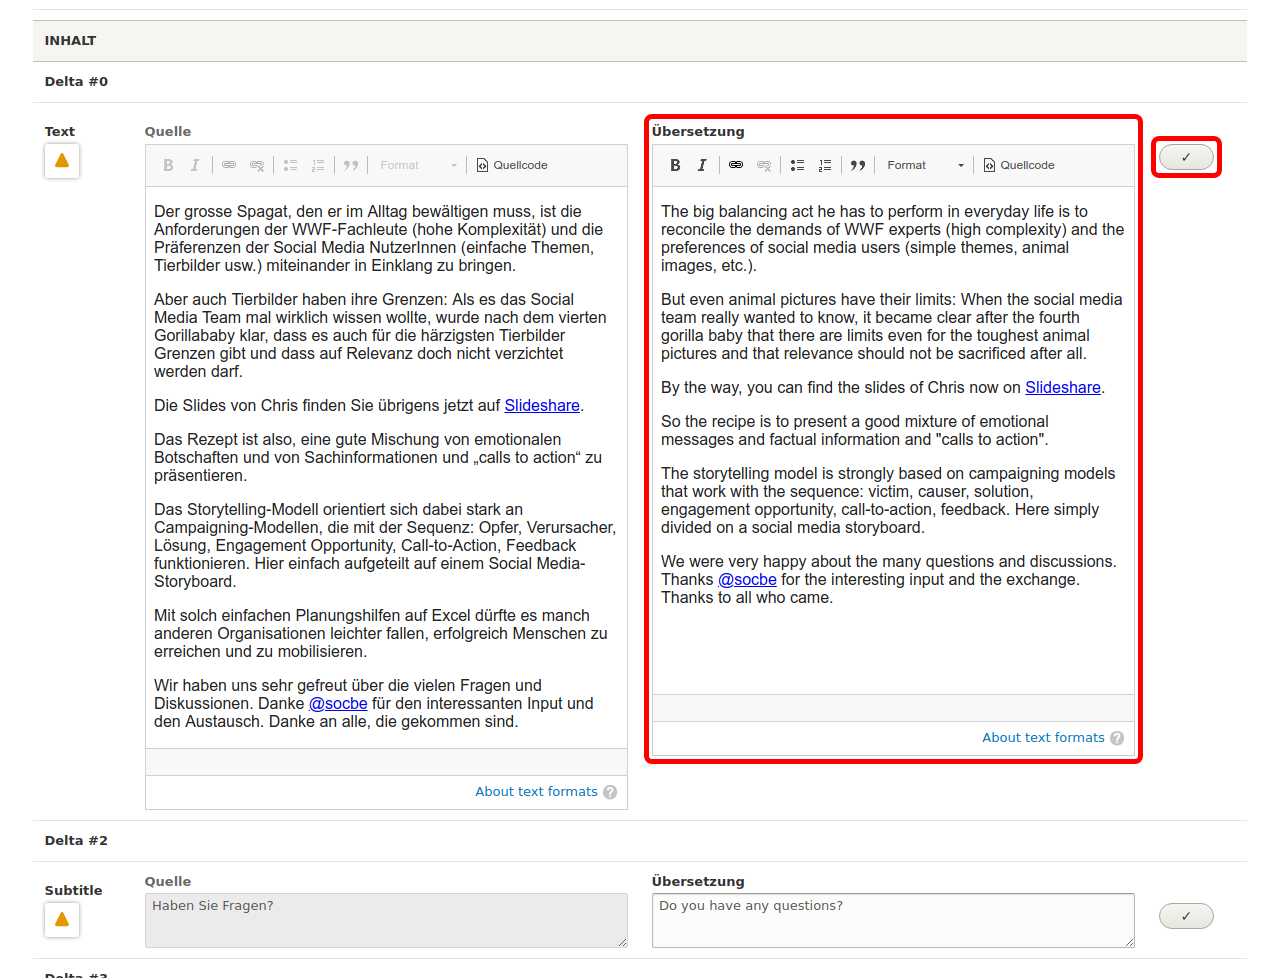Screen dimensions: 1280x978
Task: Click the warning triangle icon under Text
Action: click(62, 160)
